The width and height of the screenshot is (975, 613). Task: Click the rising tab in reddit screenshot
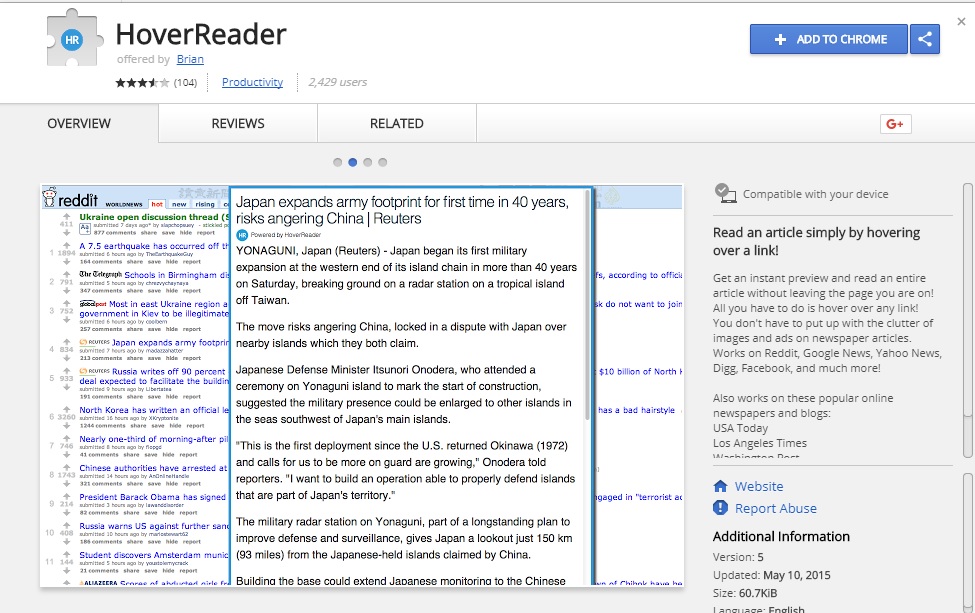point(205,204)
